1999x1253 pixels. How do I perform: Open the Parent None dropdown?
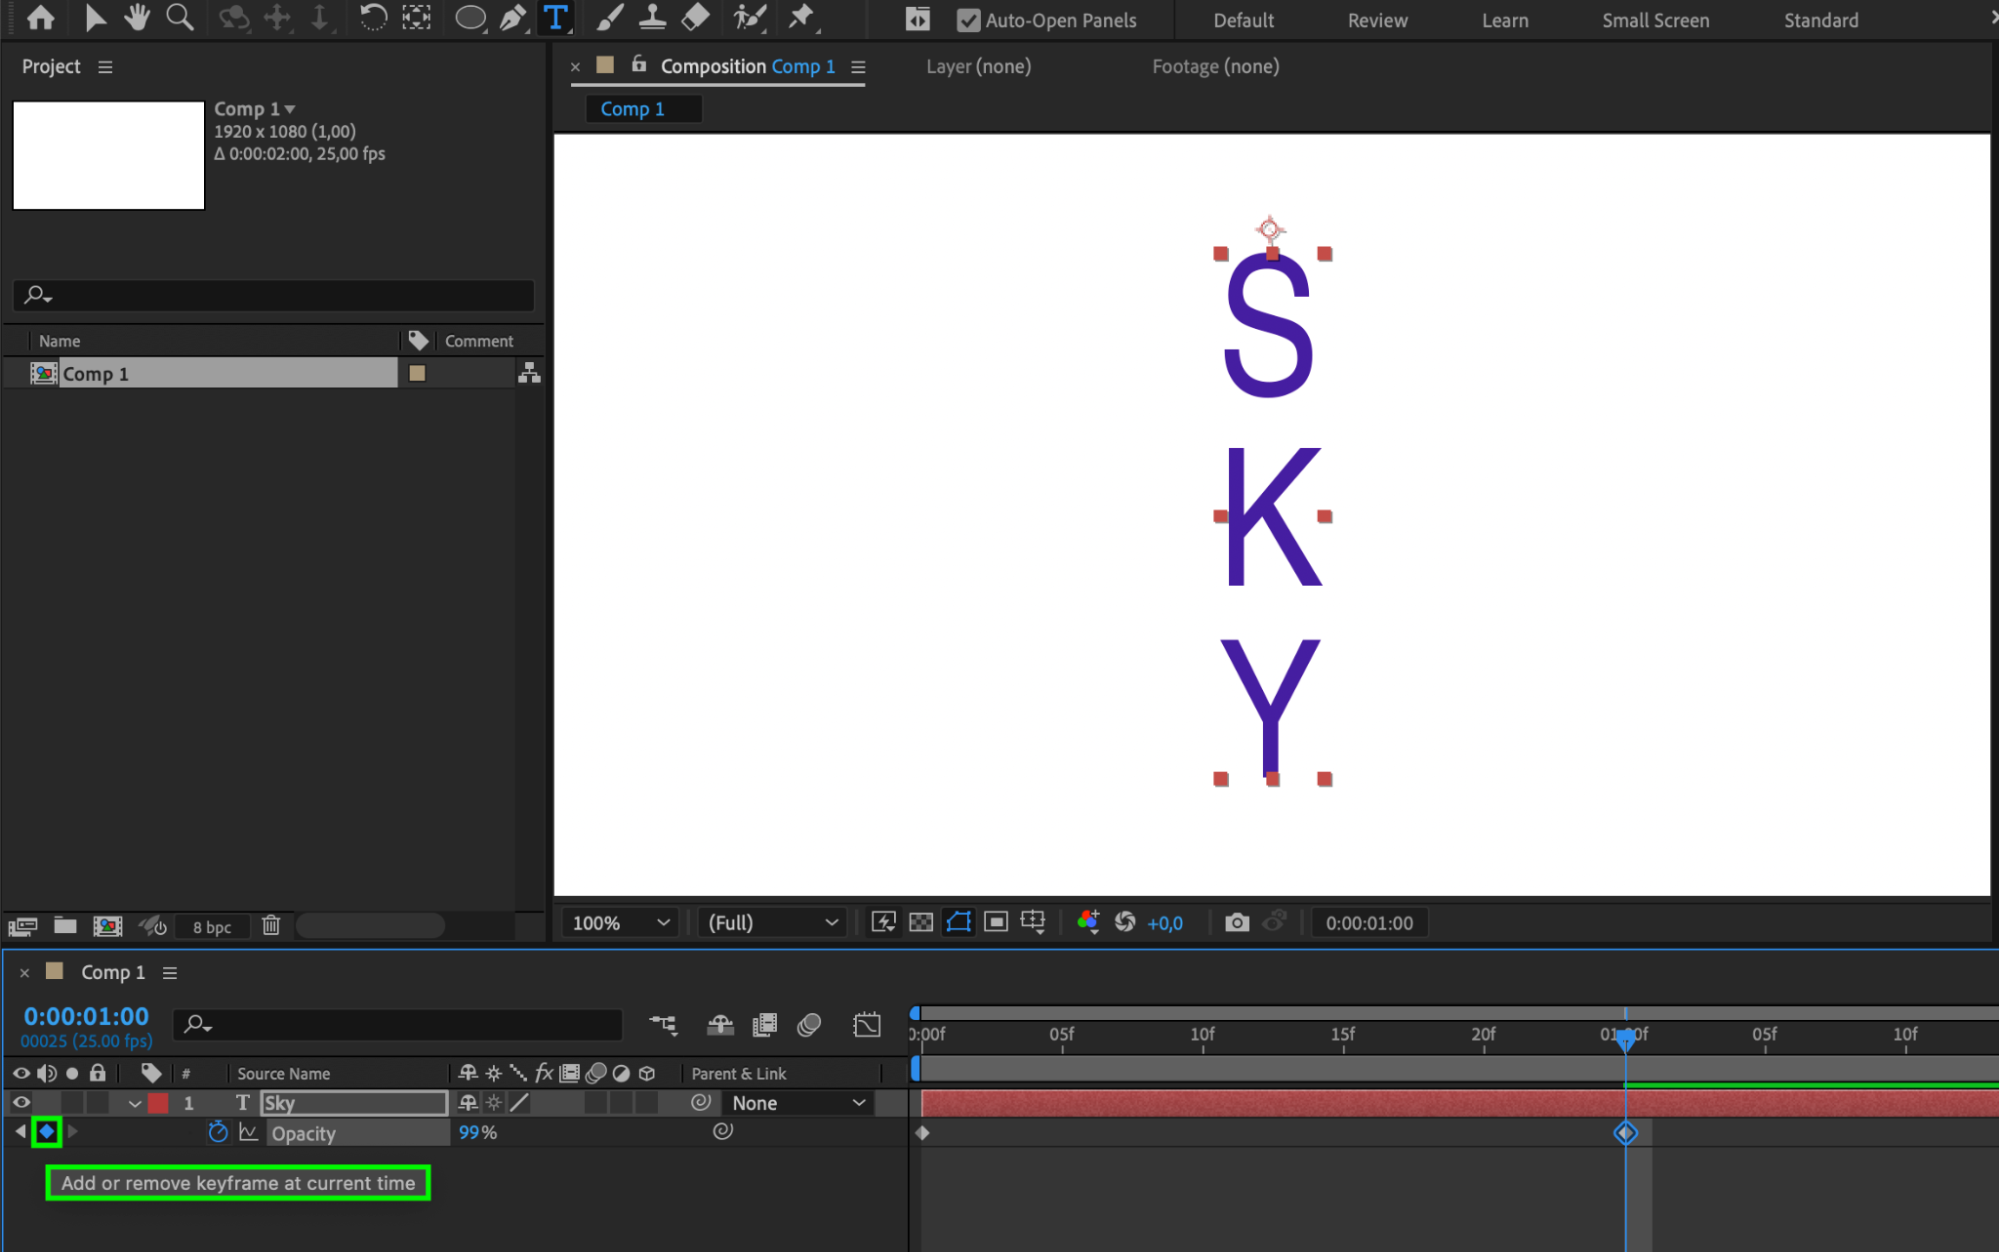click(797, 1102)
